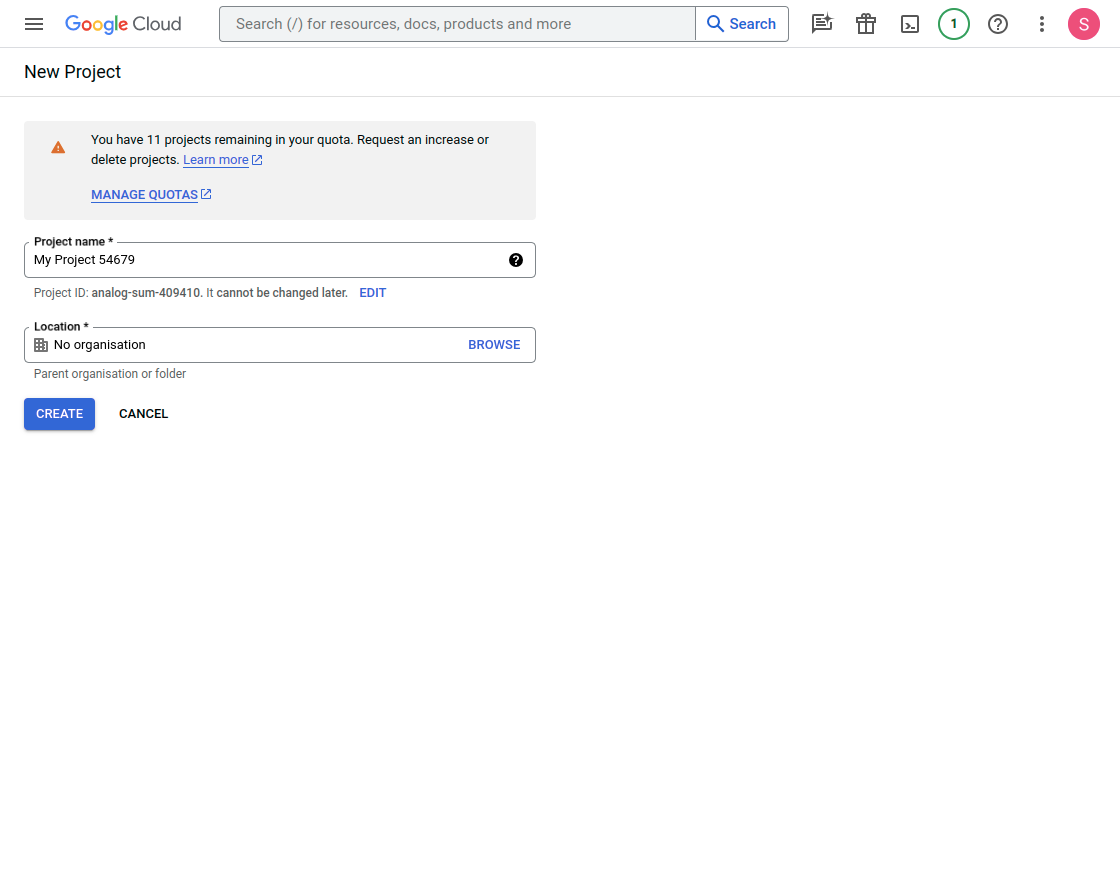
Task: Click the organisation building icon in Location
Action: [41, 345]
